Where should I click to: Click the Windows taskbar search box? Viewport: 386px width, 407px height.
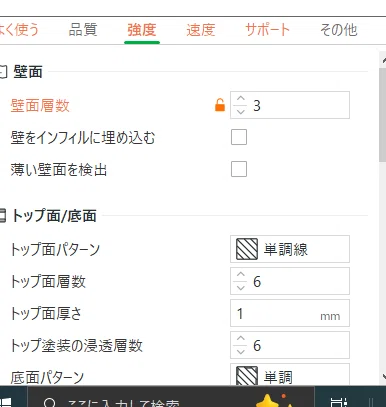pos(170,397)
